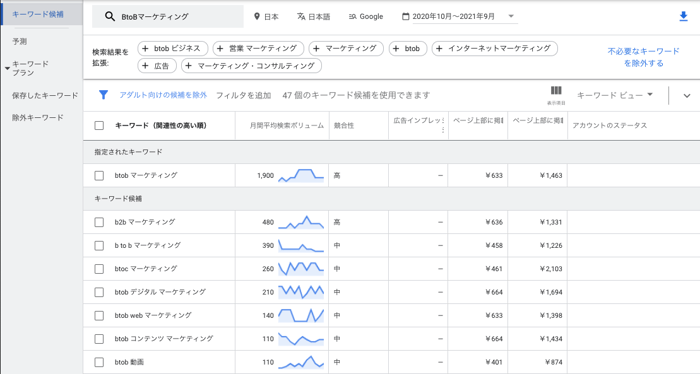Open 除外キーワード in the sidebar
Image resolution: width=700 pixels, height=374 pixels.
pyautogui.click(x=38, y=118)
